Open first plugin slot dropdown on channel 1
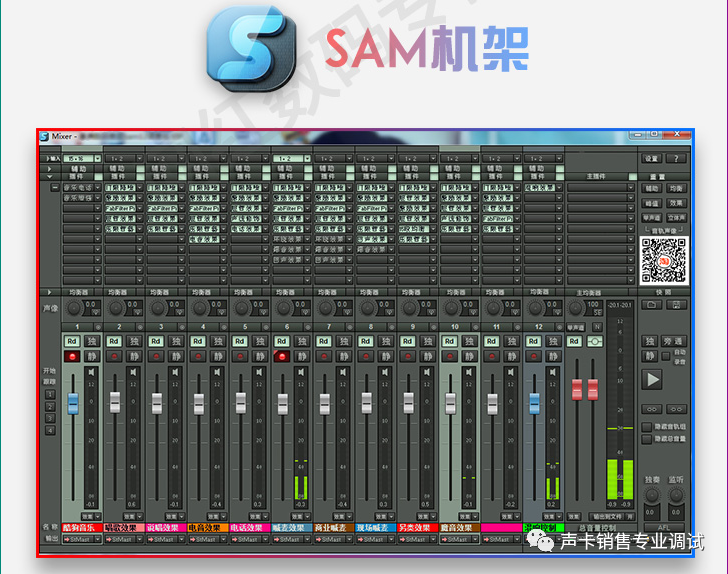The height and width of the screenshot is (574, 728). (98, 188)
